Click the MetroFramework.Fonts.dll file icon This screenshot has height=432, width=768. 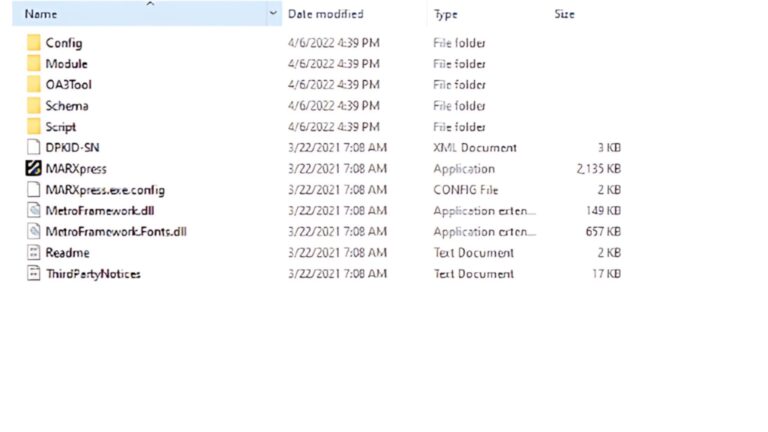33,232
